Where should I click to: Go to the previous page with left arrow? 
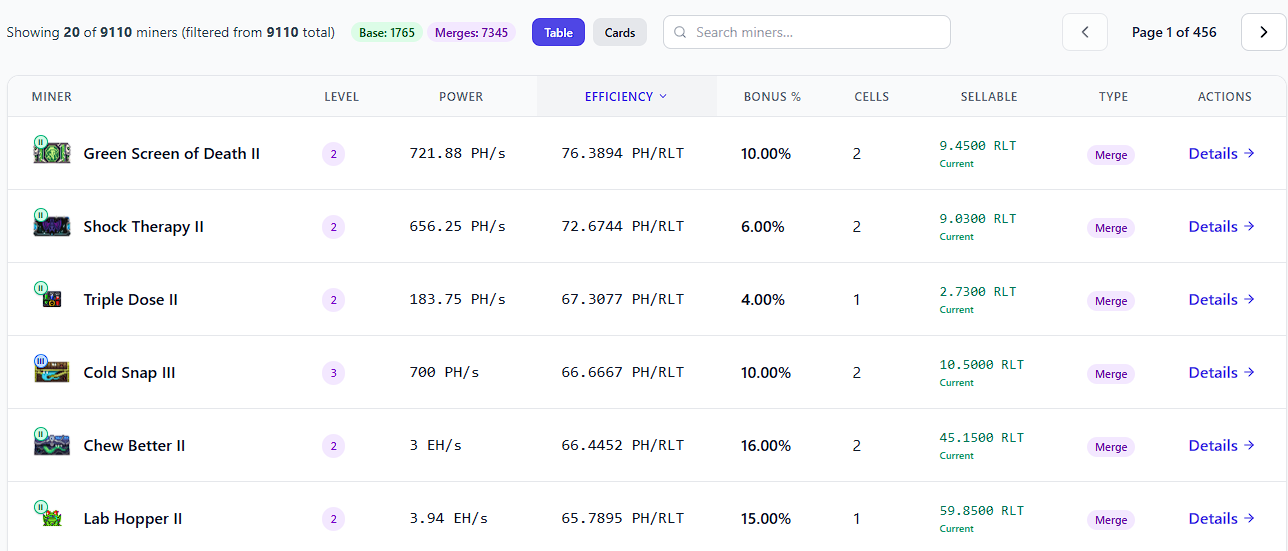(1085, 32)
